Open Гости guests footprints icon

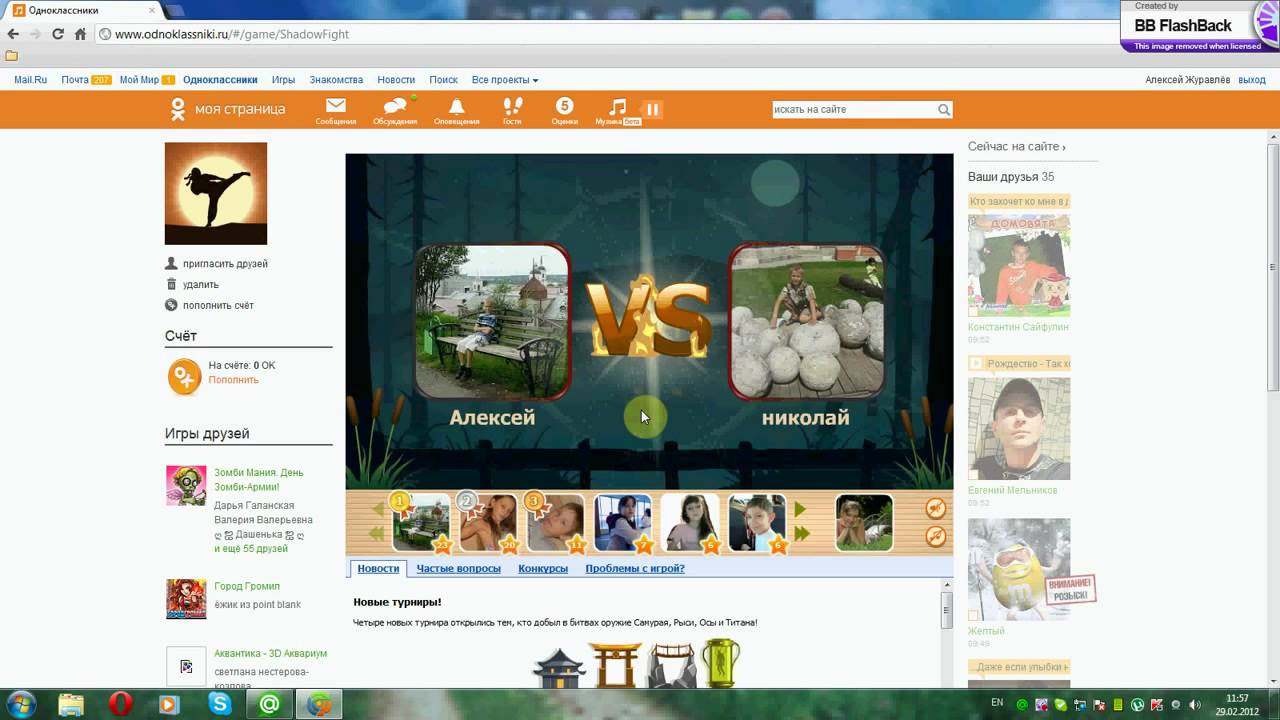(x=512, y=106)
